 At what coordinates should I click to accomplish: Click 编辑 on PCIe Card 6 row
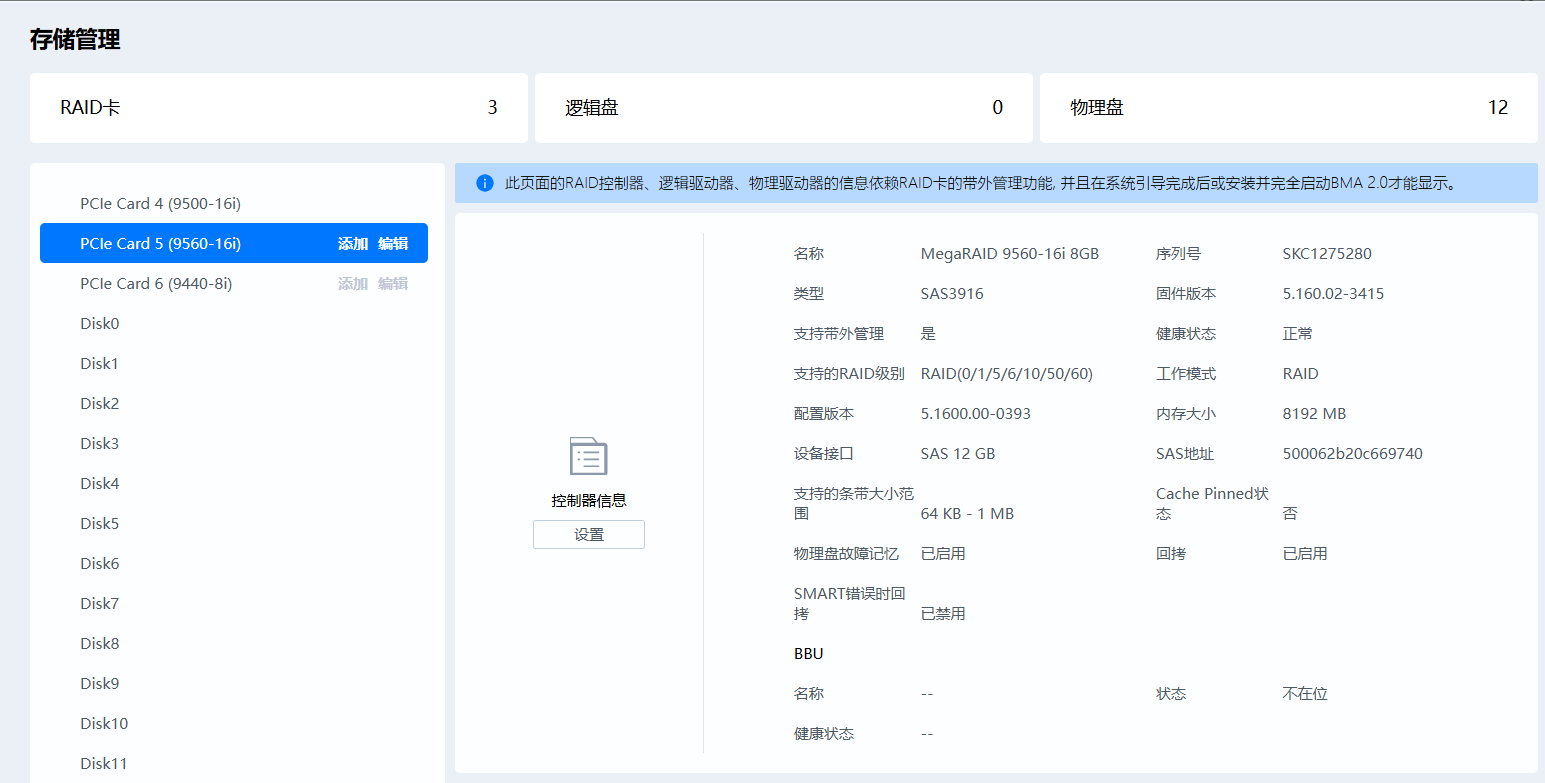[393, 284]
